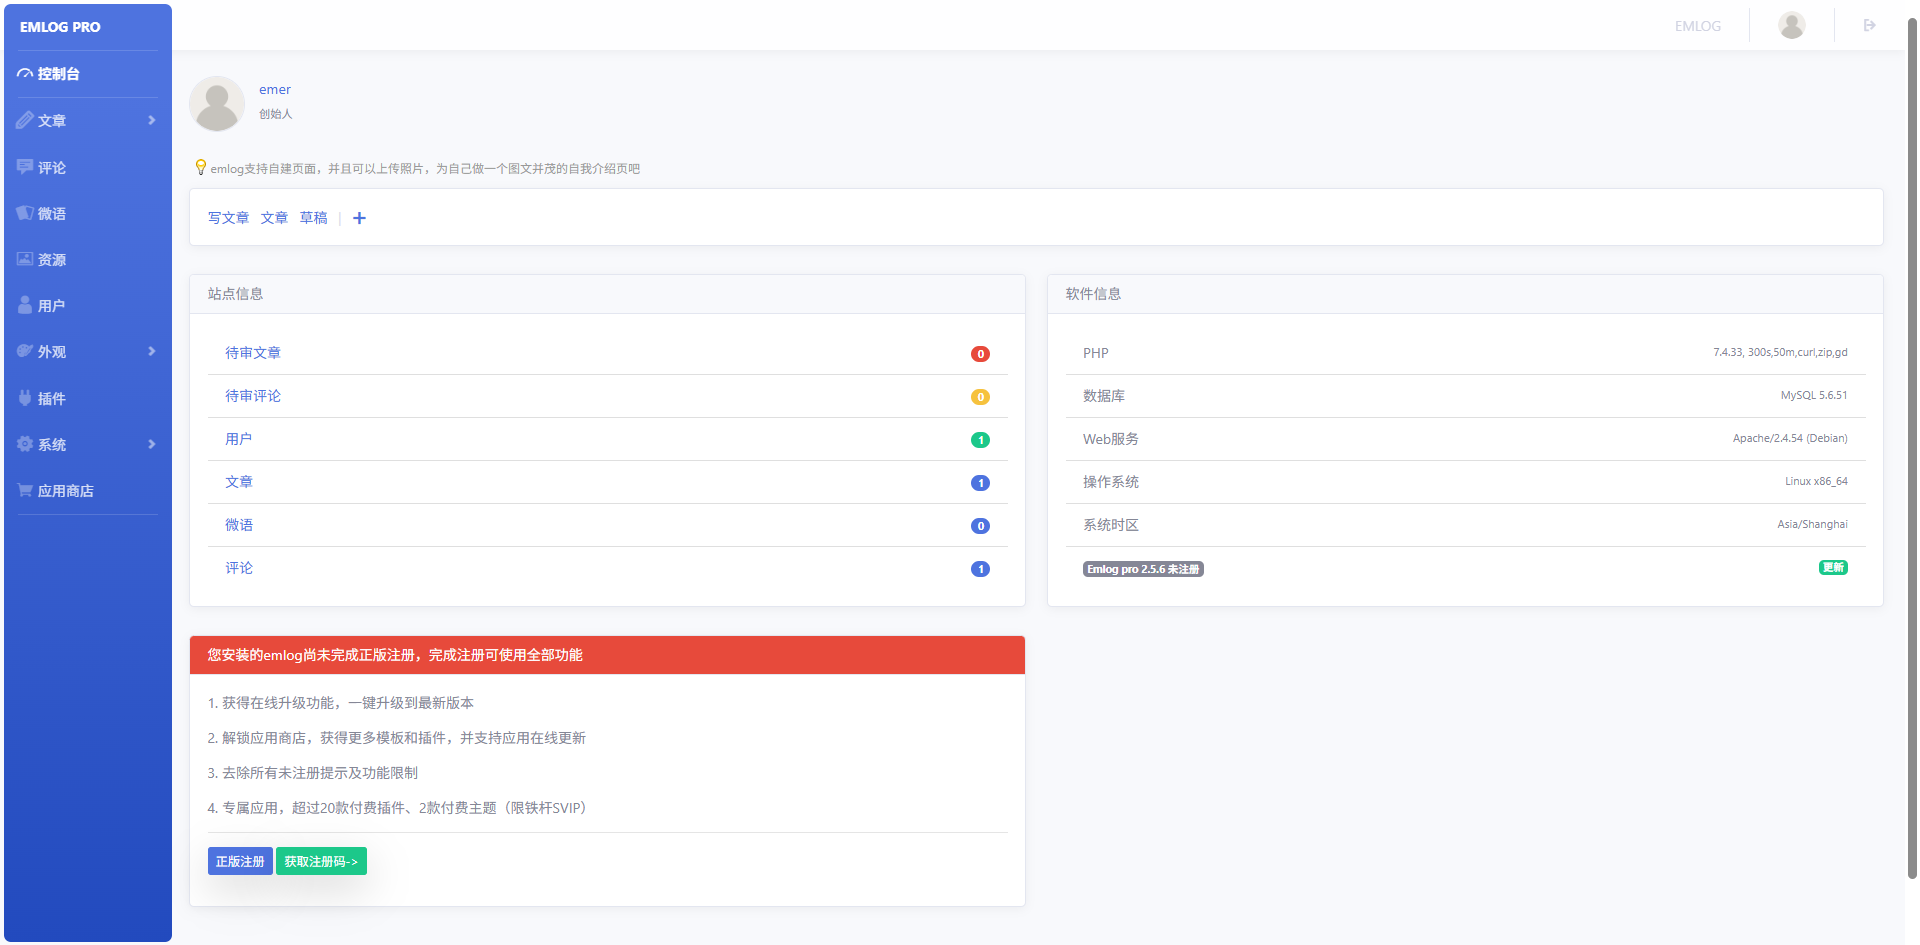This screenshot has width=1920, height=945.
Task: Open 待审文章 pending articles link
Action: click(x=253, y=353)
